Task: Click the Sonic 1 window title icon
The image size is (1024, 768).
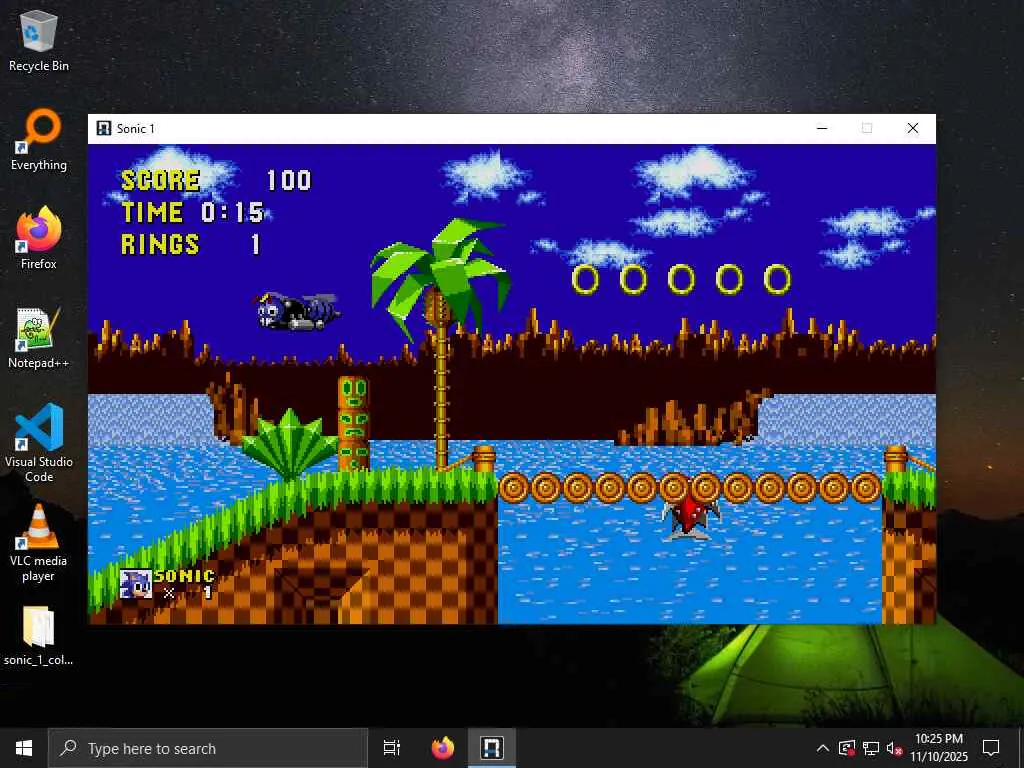Action: [x=103, y=128]
